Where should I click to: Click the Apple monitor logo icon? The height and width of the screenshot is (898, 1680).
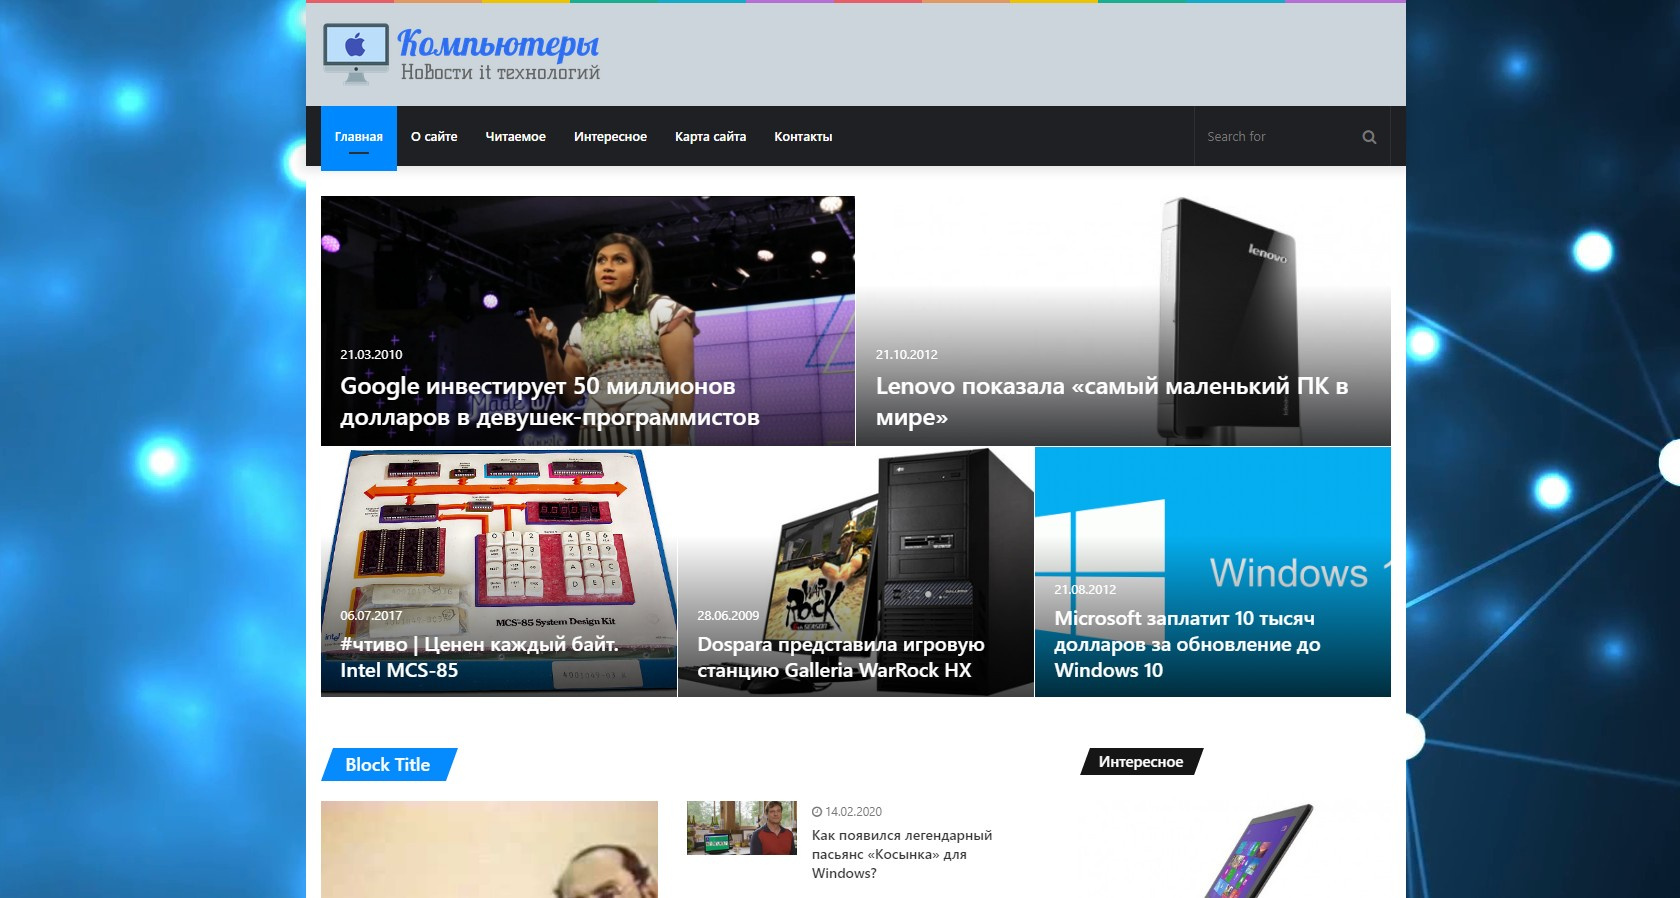pos(356,54)
